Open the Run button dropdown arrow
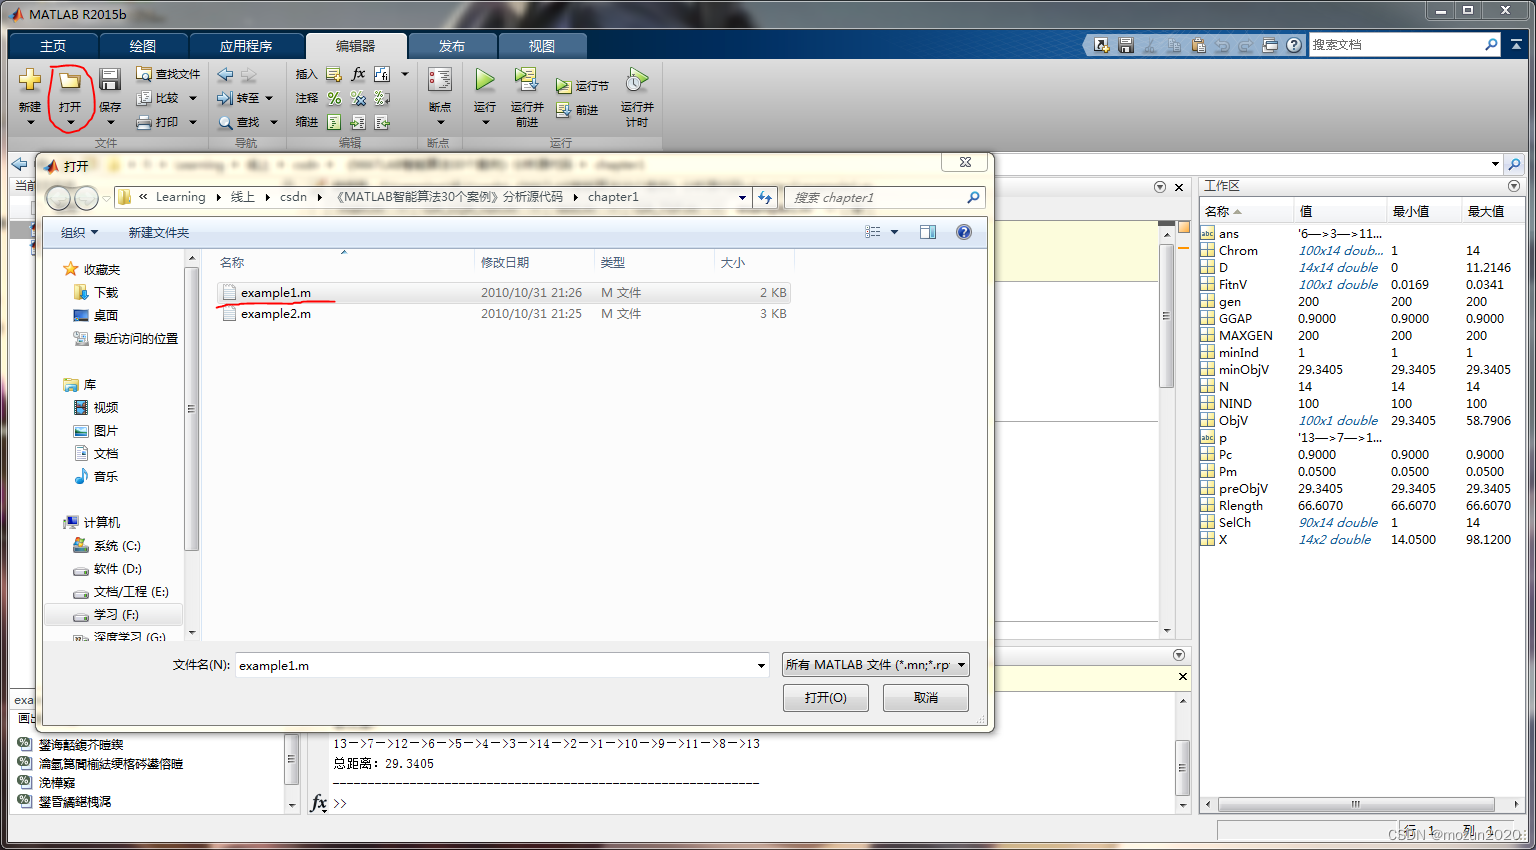Viewport: 1536px width, 850px height. [x=485, y=122]
